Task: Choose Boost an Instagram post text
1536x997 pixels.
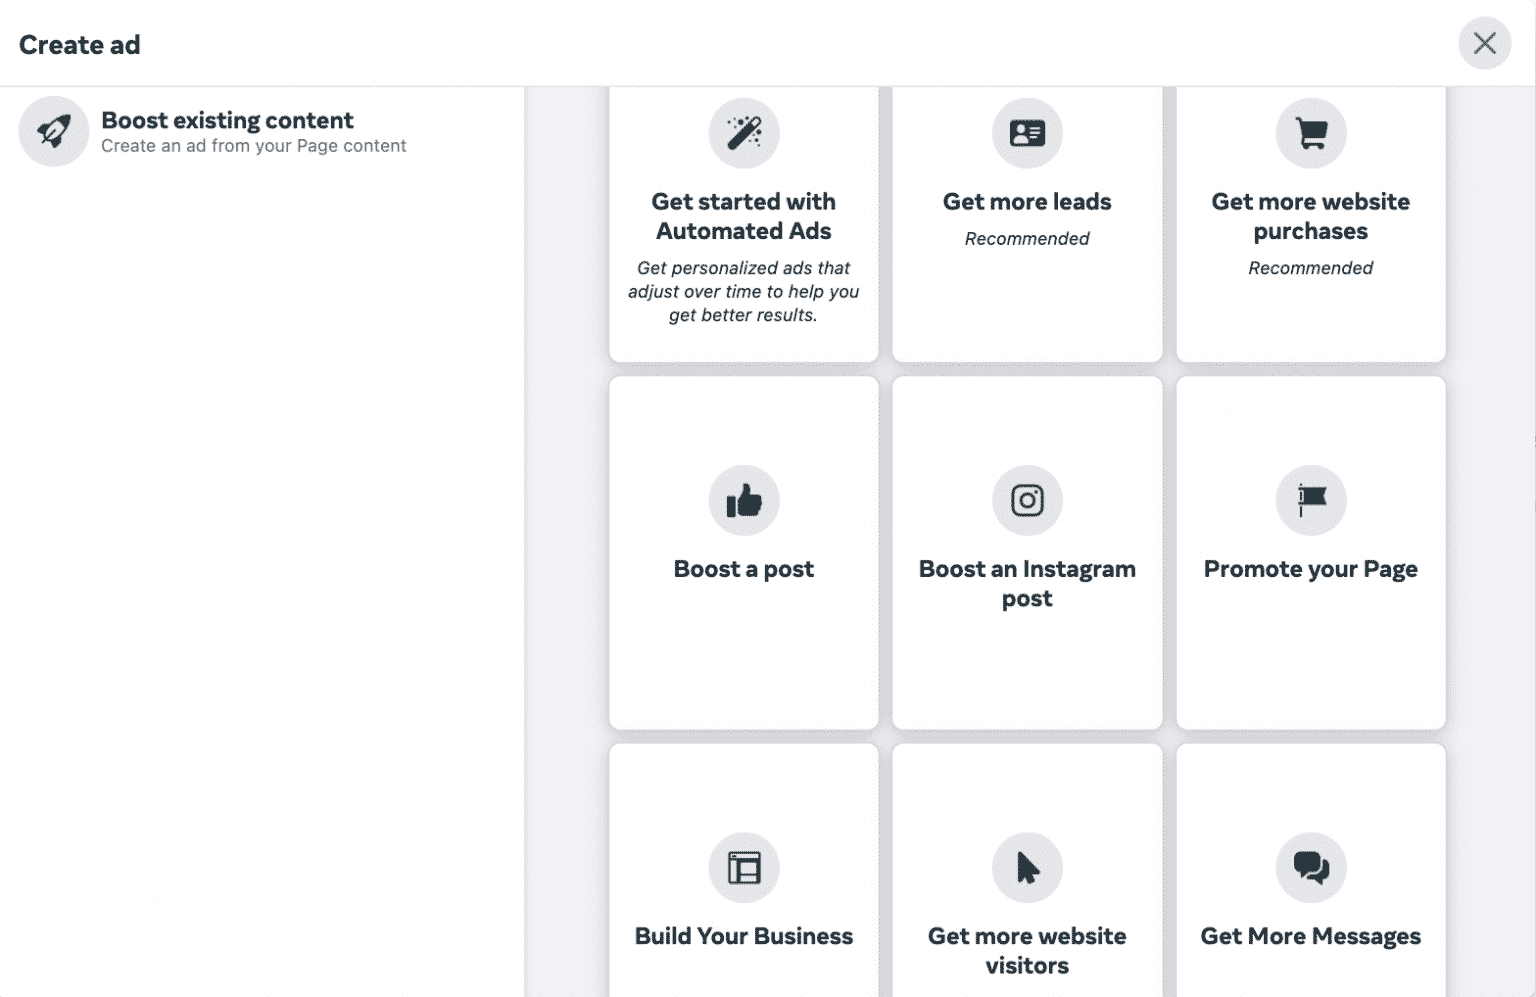Action: (1027, 583)
